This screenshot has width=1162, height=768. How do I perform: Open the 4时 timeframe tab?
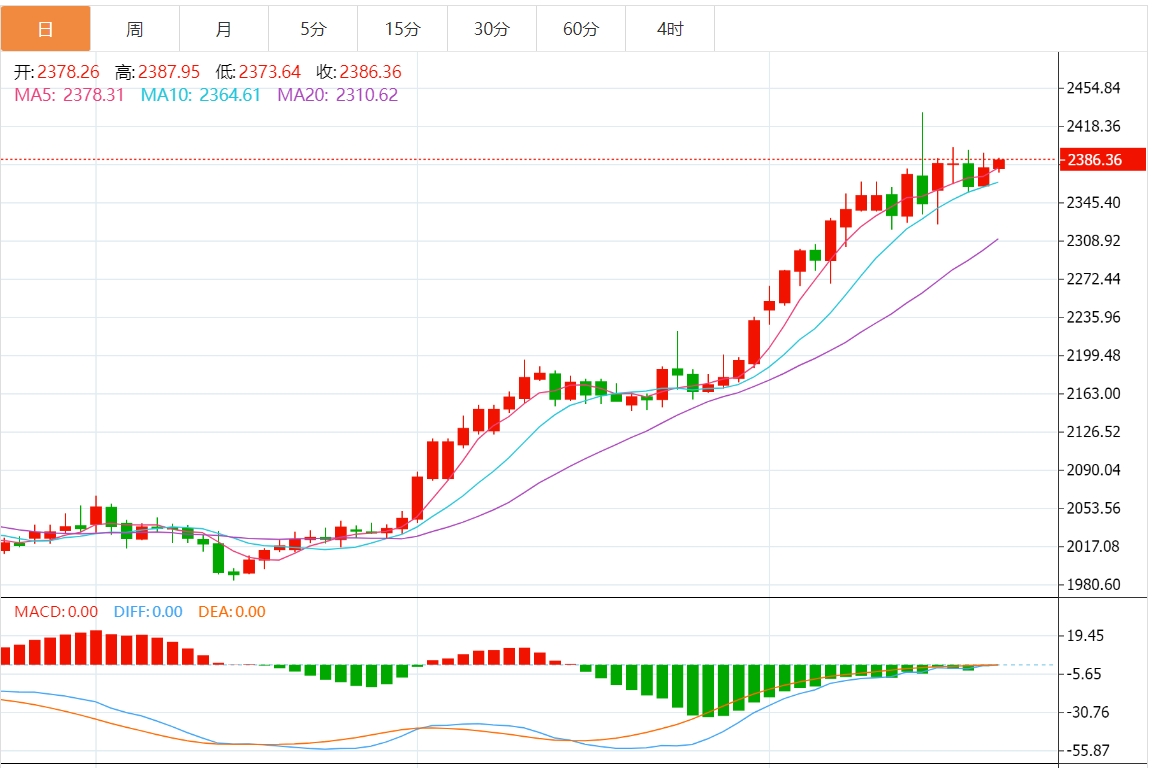click(670, 29)
